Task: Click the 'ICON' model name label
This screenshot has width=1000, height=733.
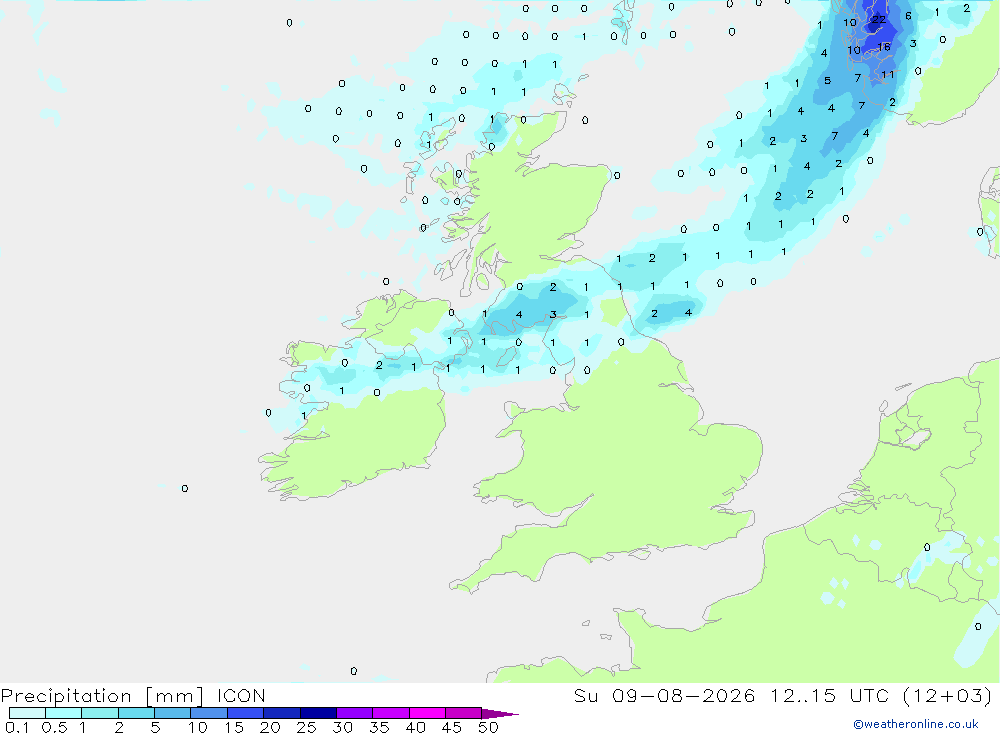Action: pyautogui.click(x=241, y=696)
